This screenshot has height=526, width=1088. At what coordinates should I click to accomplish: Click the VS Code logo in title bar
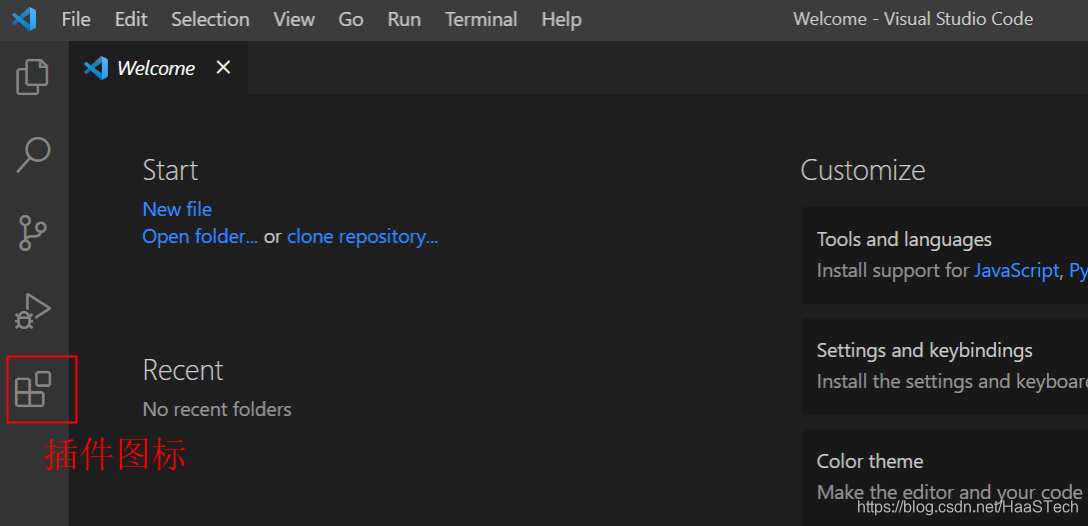pyautogui.click(x=24, y=19)
